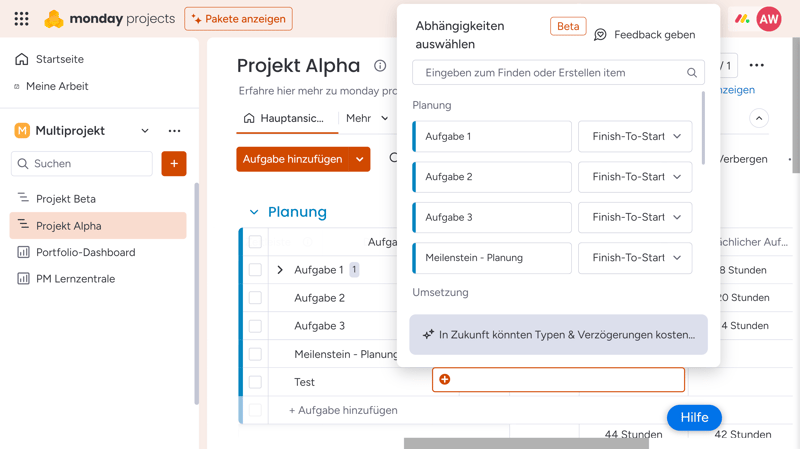Expand Aufgabe 1 subitems arrow

[280, 270]
